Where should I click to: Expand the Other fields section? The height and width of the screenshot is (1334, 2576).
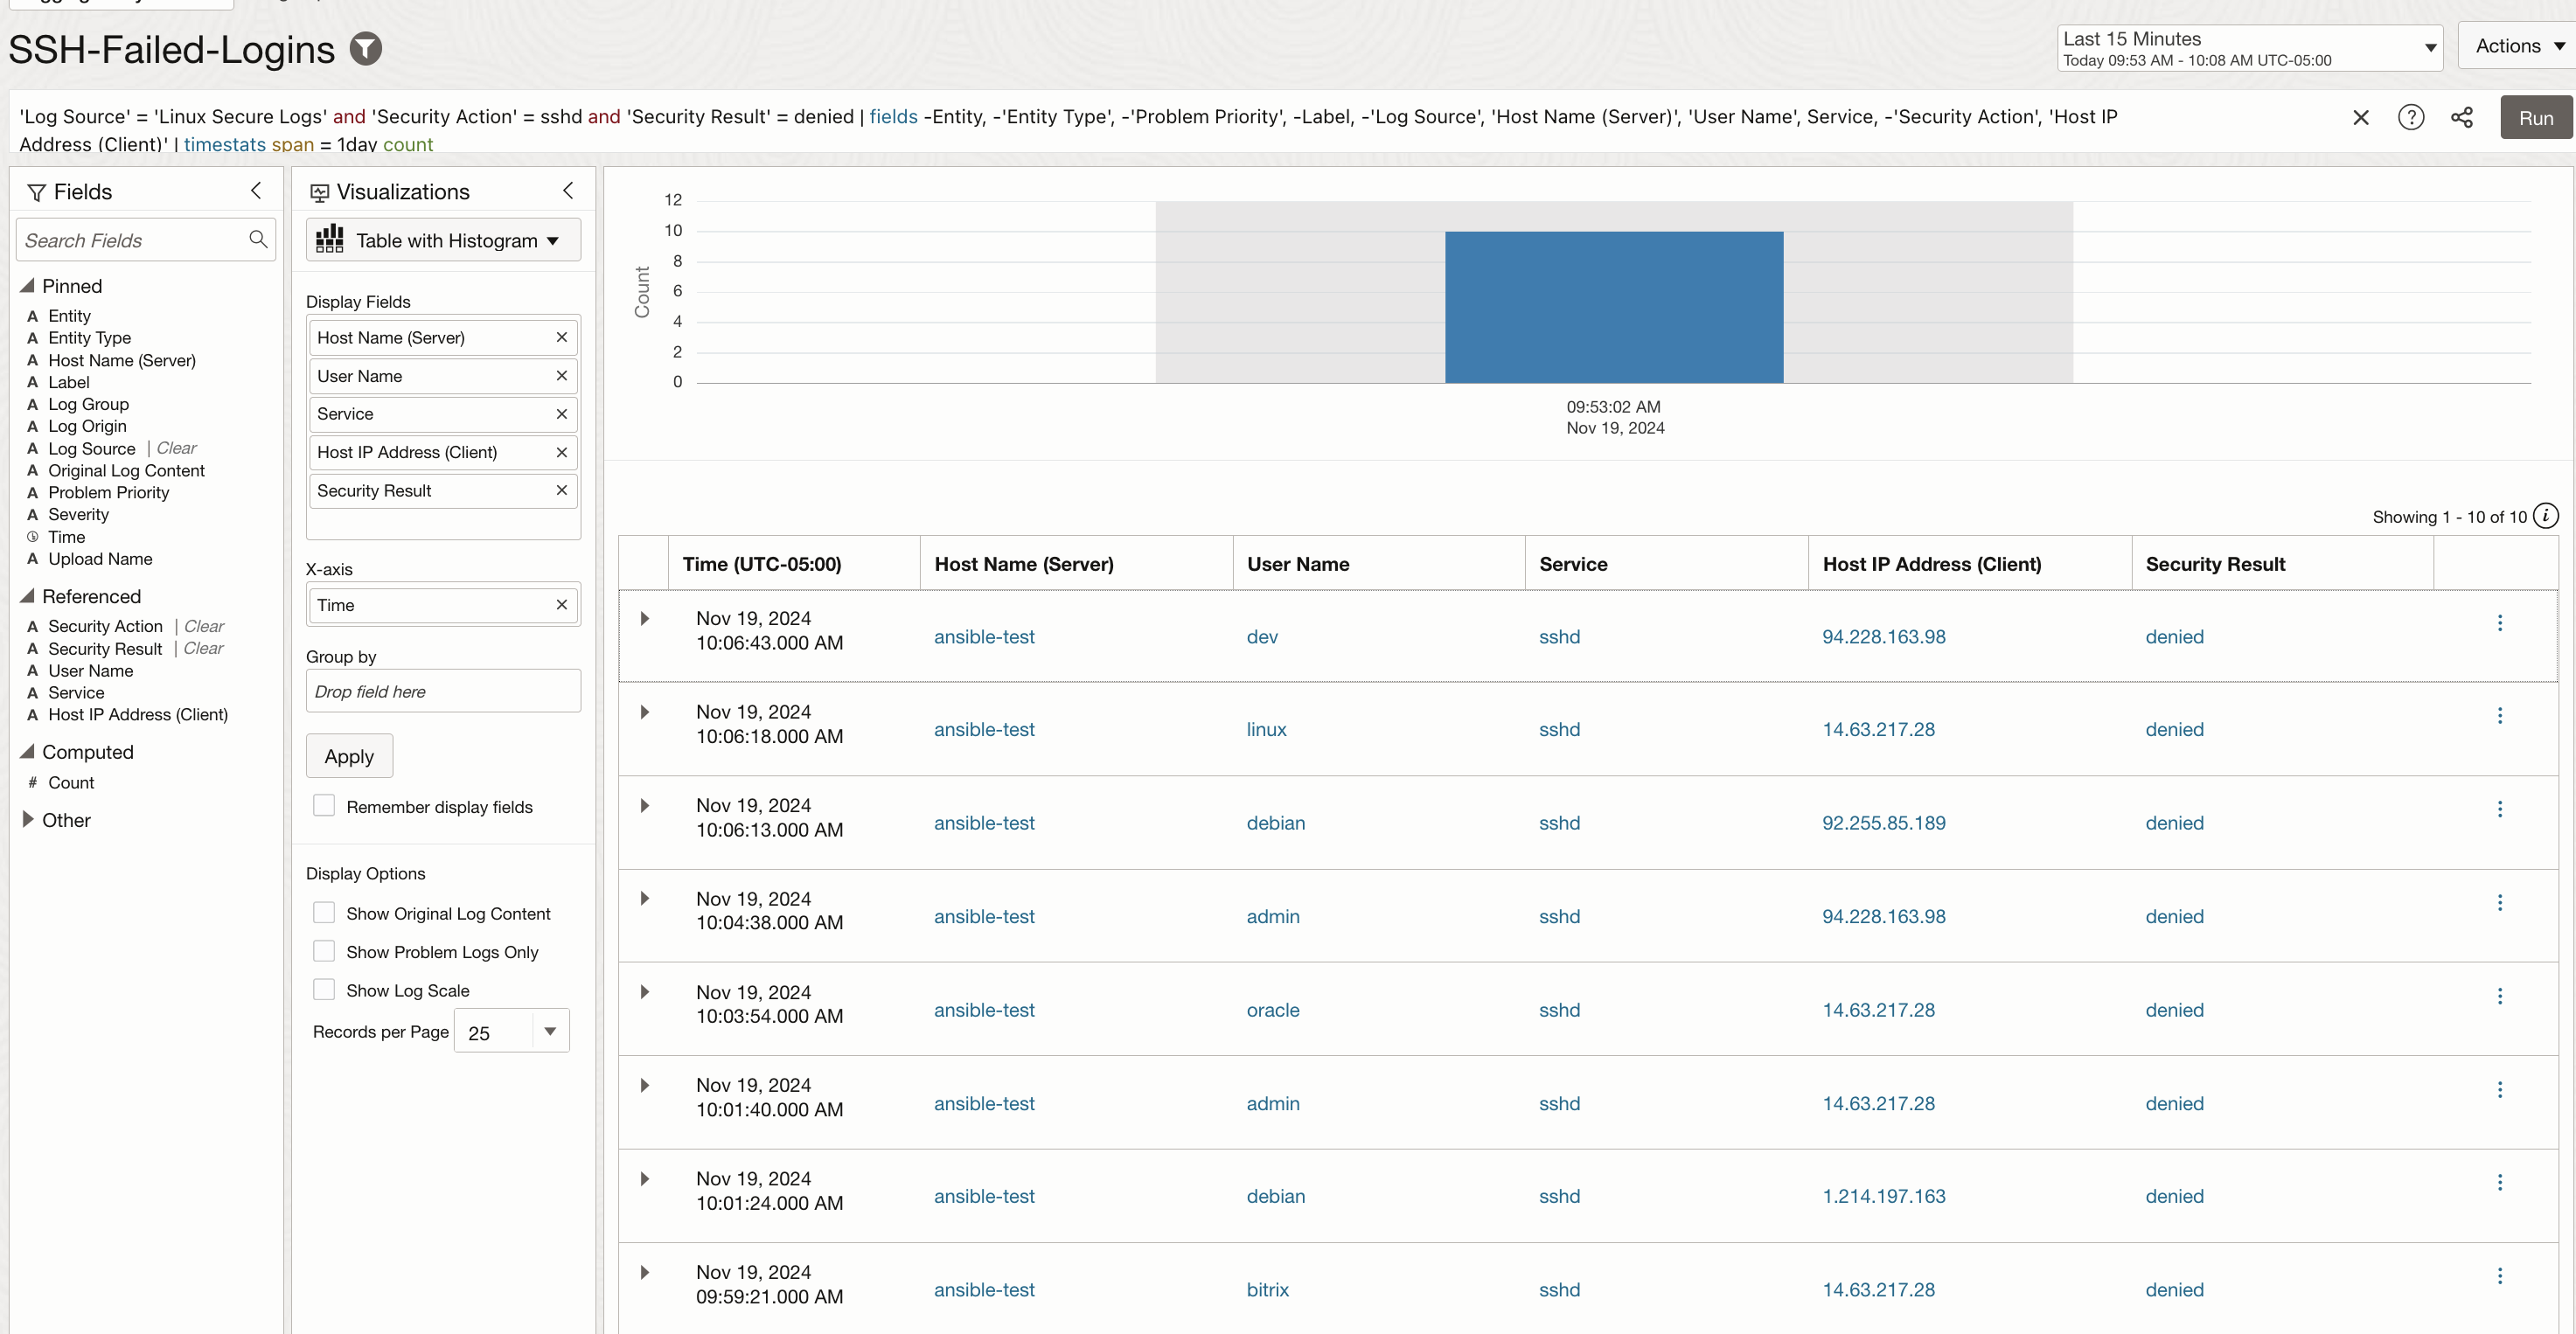pyautogui.click(x=28, y=820)
